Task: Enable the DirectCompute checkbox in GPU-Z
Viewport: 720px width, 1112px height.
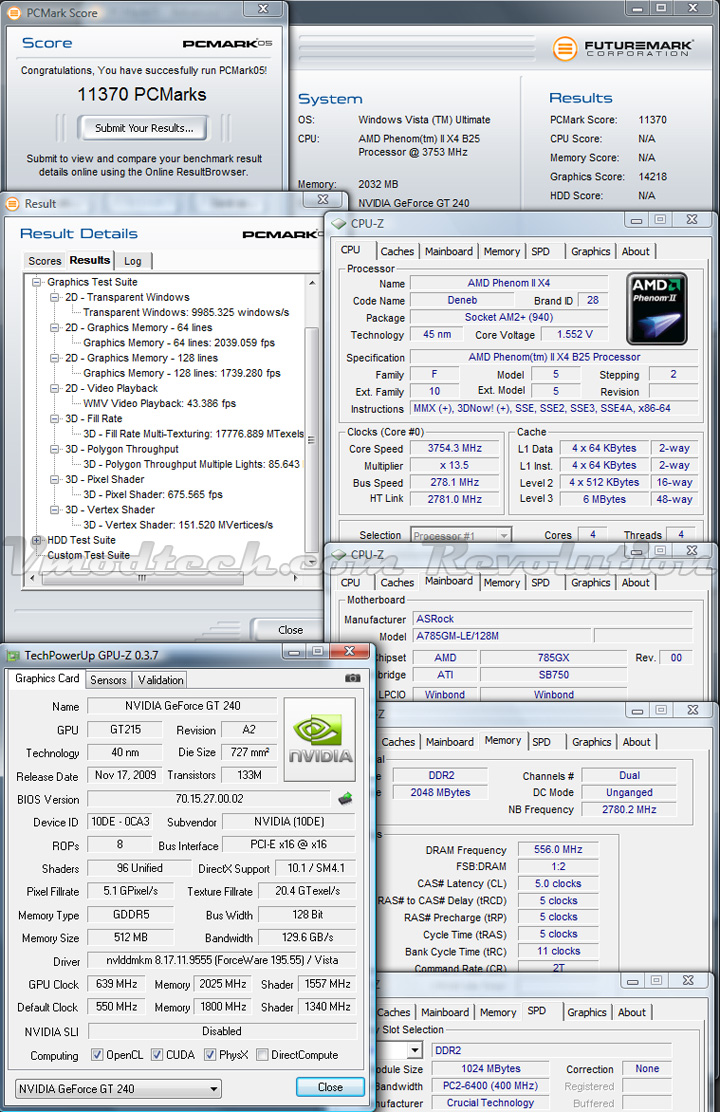Action: point(262,1055)
